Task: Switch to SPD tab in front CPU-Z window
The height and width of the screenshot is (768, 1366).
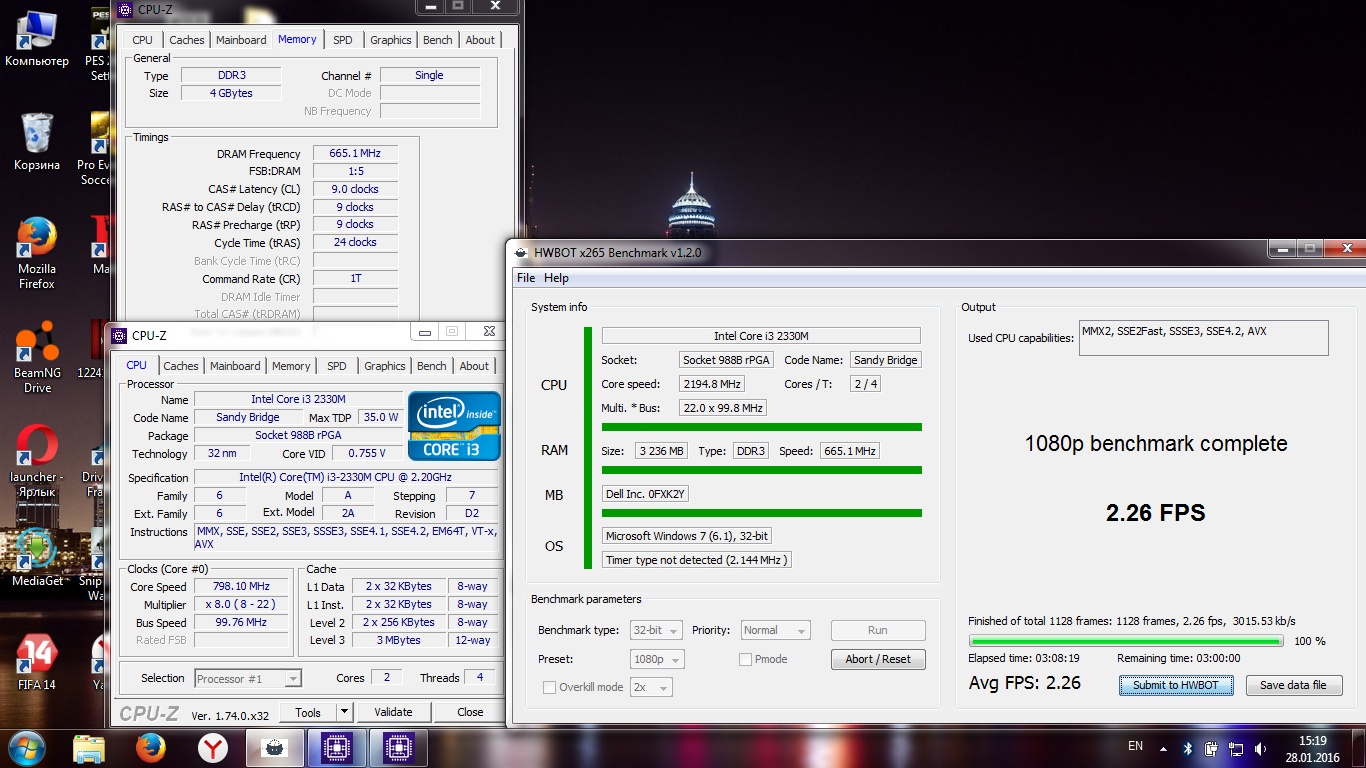Action: pos(337,366)
